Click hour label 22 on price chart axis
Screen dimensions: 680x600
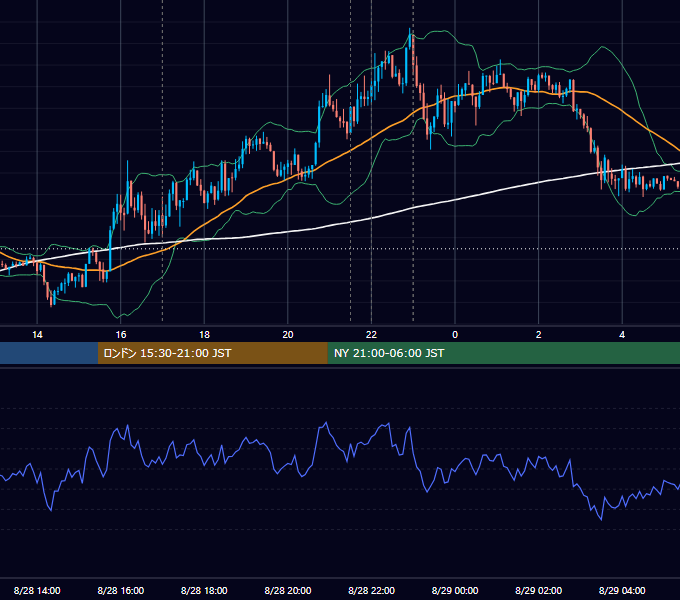pos(371,335)
